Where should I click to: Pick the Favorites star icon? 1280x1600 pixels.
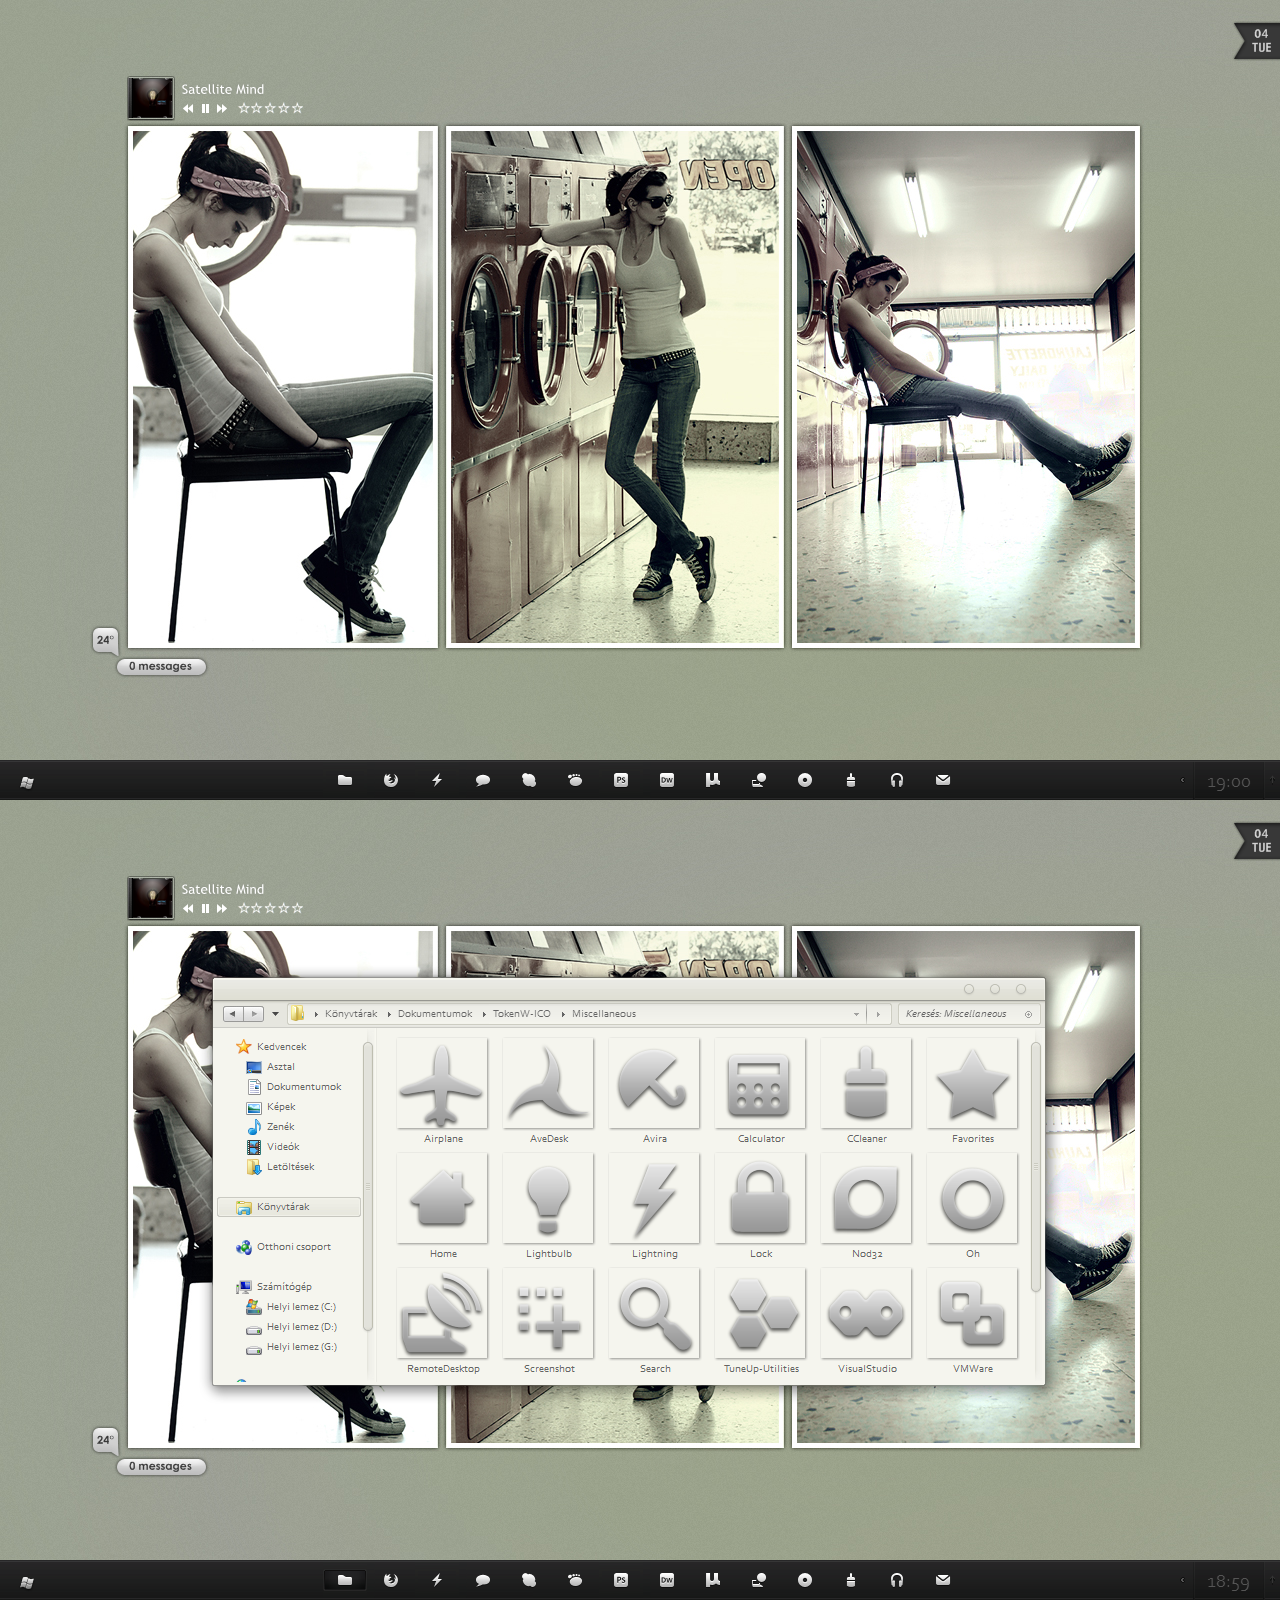point(972,1091)
